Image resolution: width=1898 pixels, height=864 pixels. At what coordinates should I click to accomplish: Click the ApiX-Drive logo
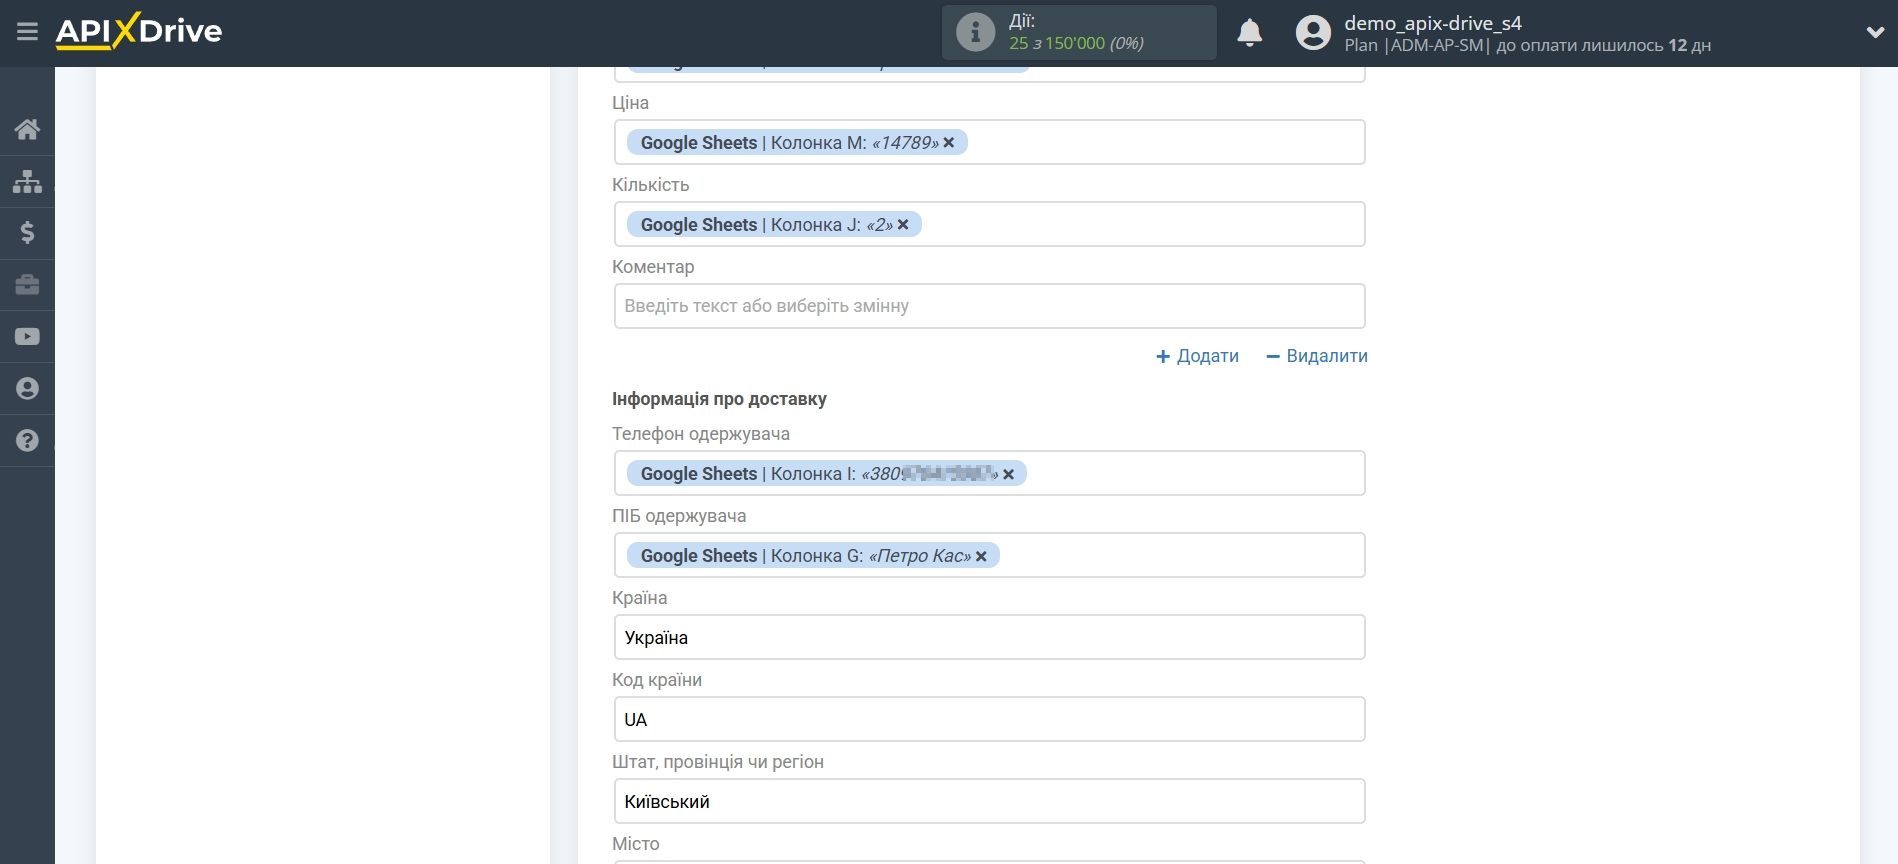pyautogui.click(x=139, y=31)
